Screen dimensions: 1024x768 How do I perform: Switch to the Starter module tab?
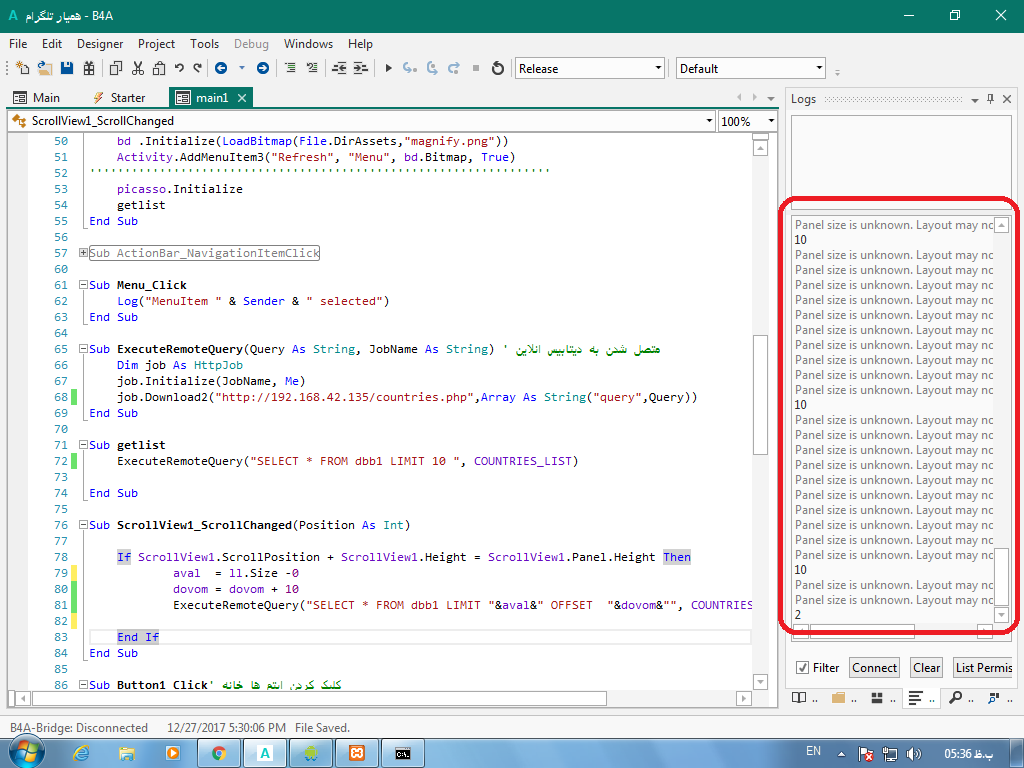119,98
